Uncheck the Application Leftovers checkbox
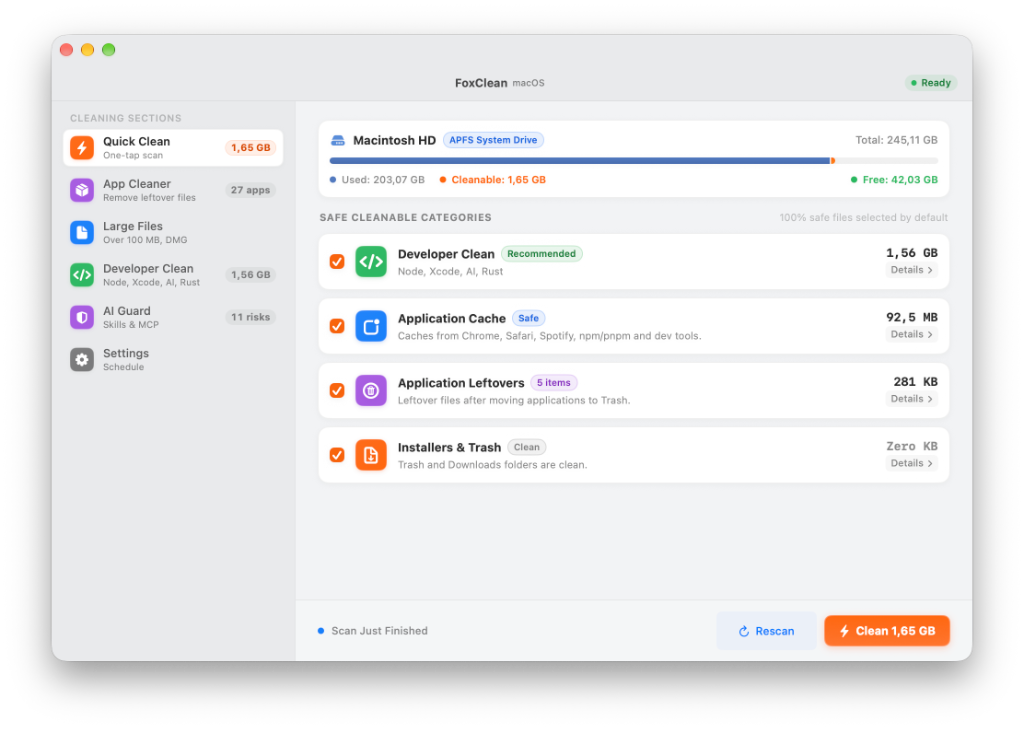This screenshot has height=729, width=1024. click(337, 391)
